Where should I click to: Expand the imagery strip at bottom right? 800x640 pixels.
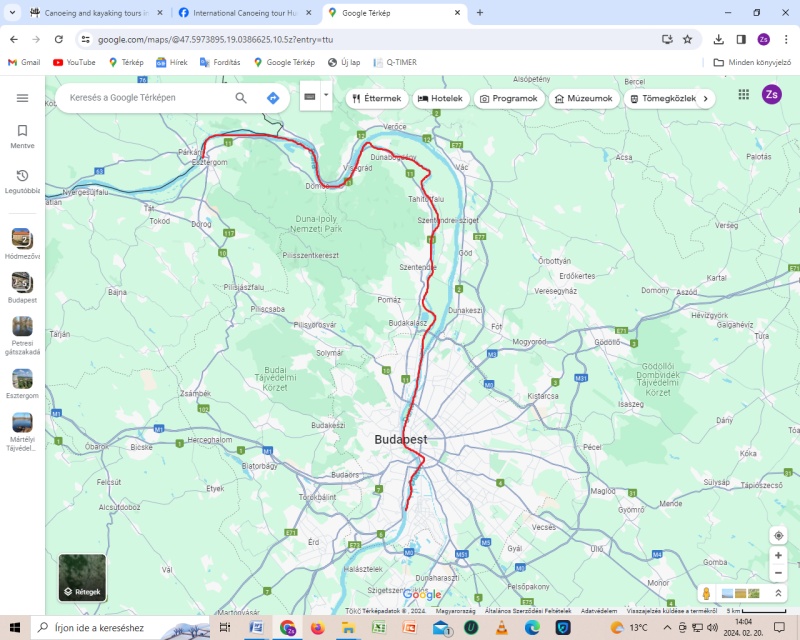click(779, 593)
